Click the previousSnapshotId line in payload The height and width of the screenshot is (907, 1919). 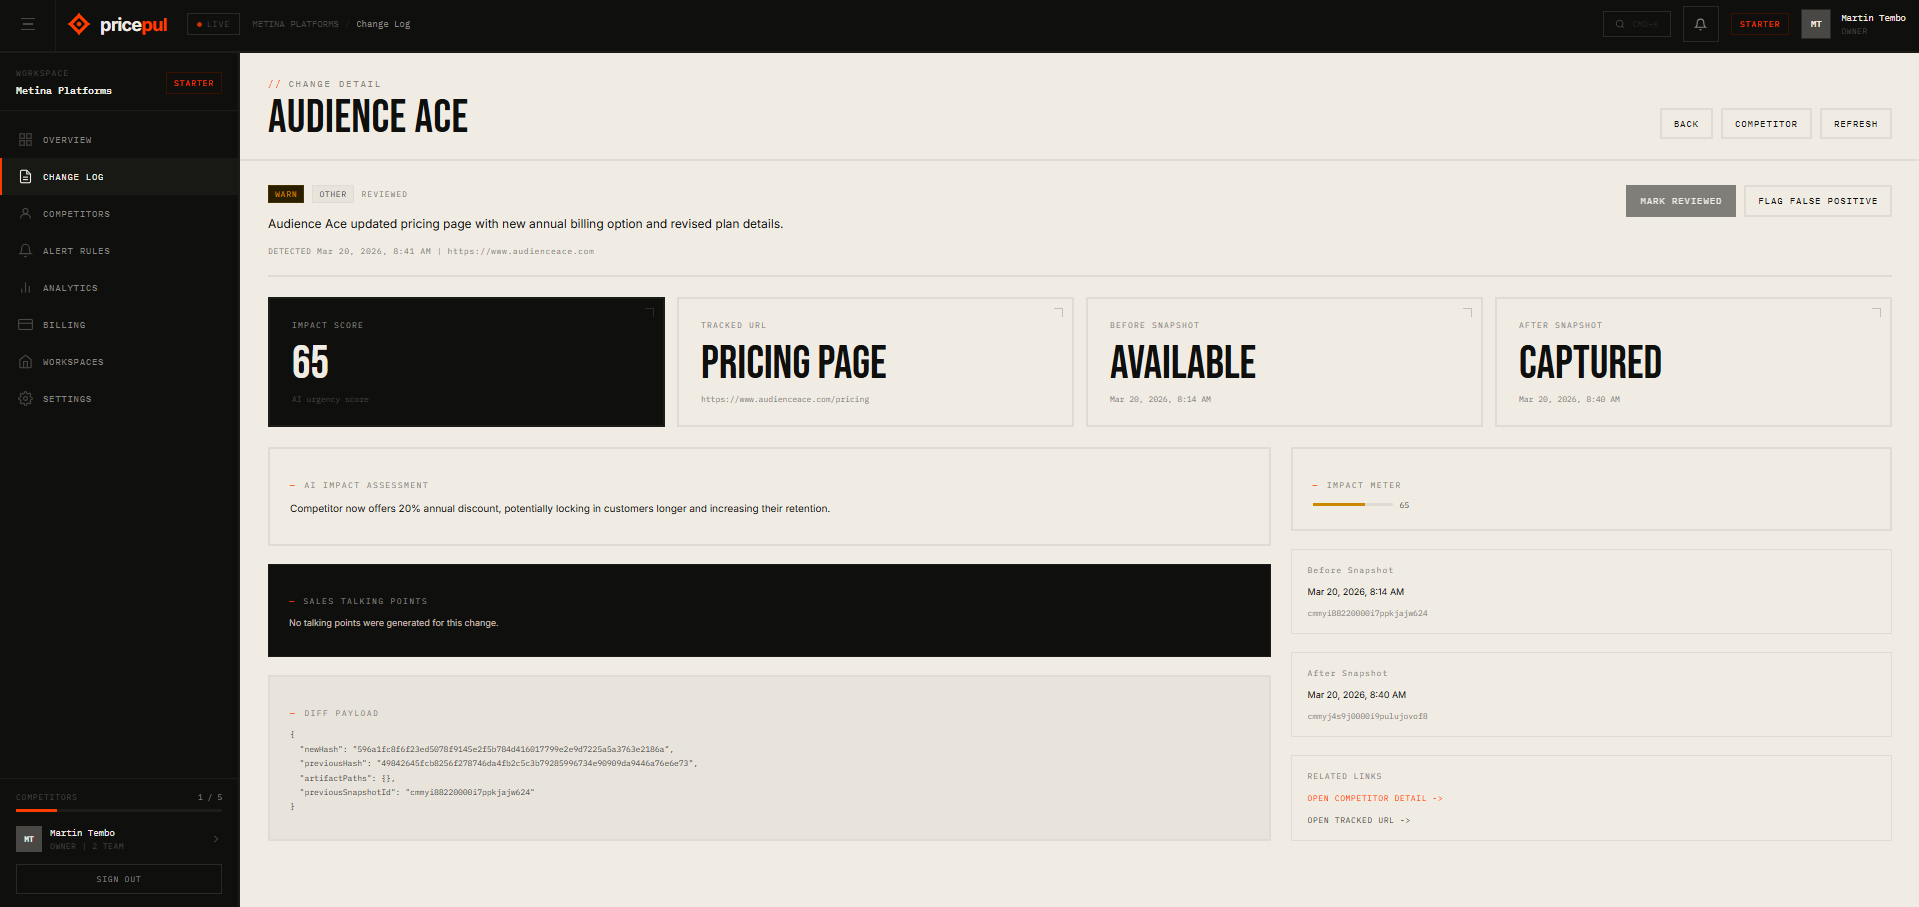[417, 792]
